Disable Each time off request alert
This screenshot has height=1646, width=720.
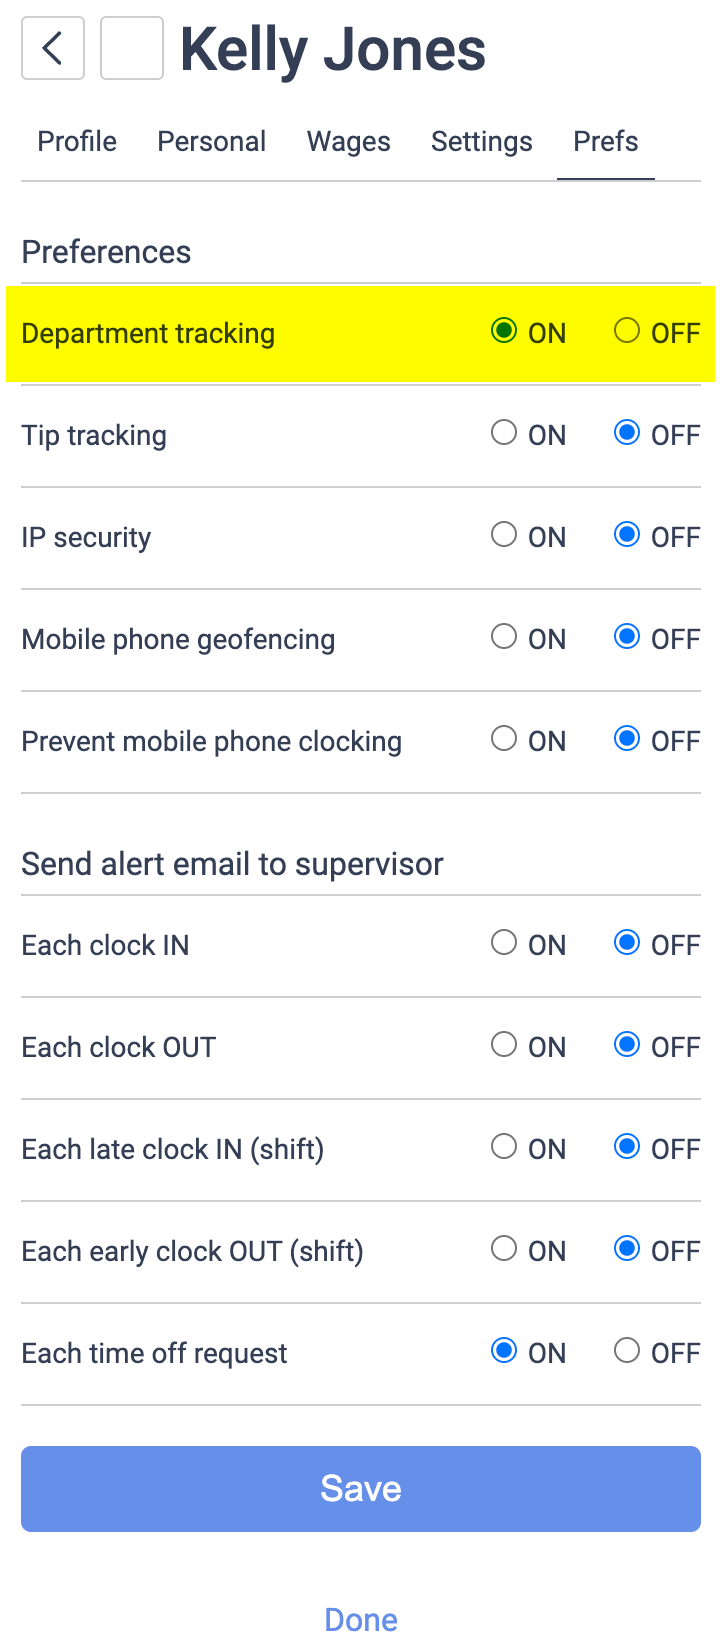627,1351
